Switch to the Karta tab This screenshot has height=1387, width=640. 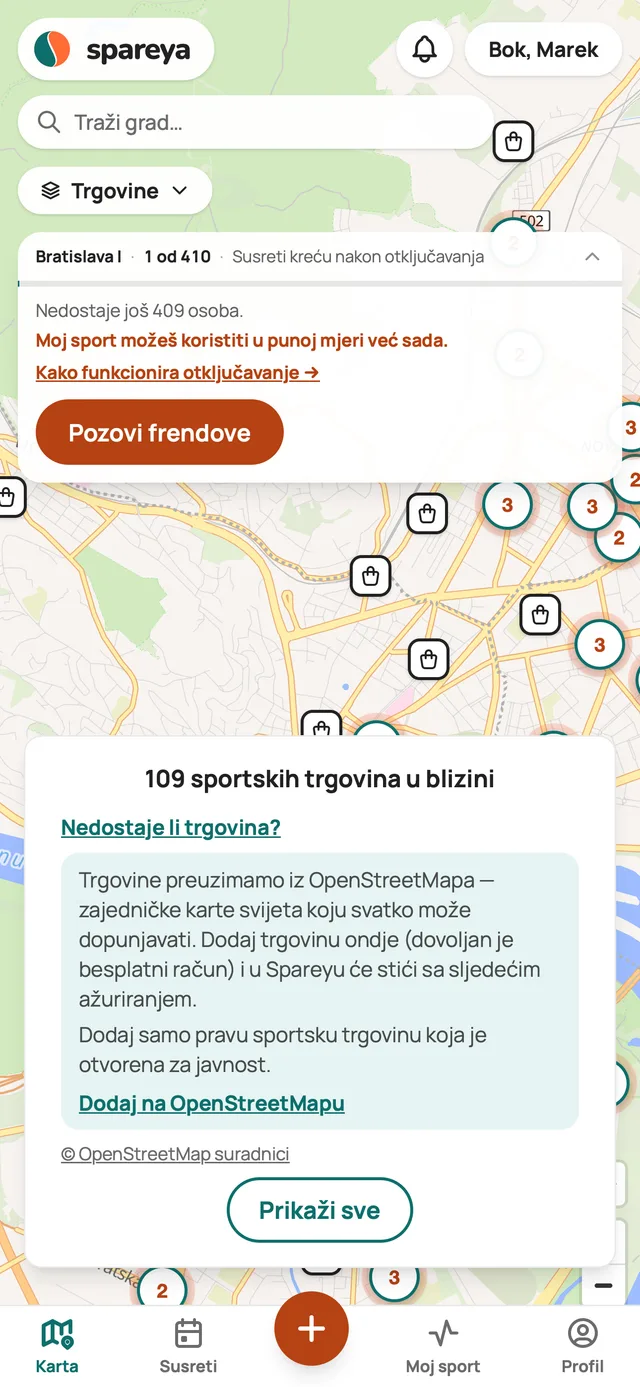[x=57, y=1346]
